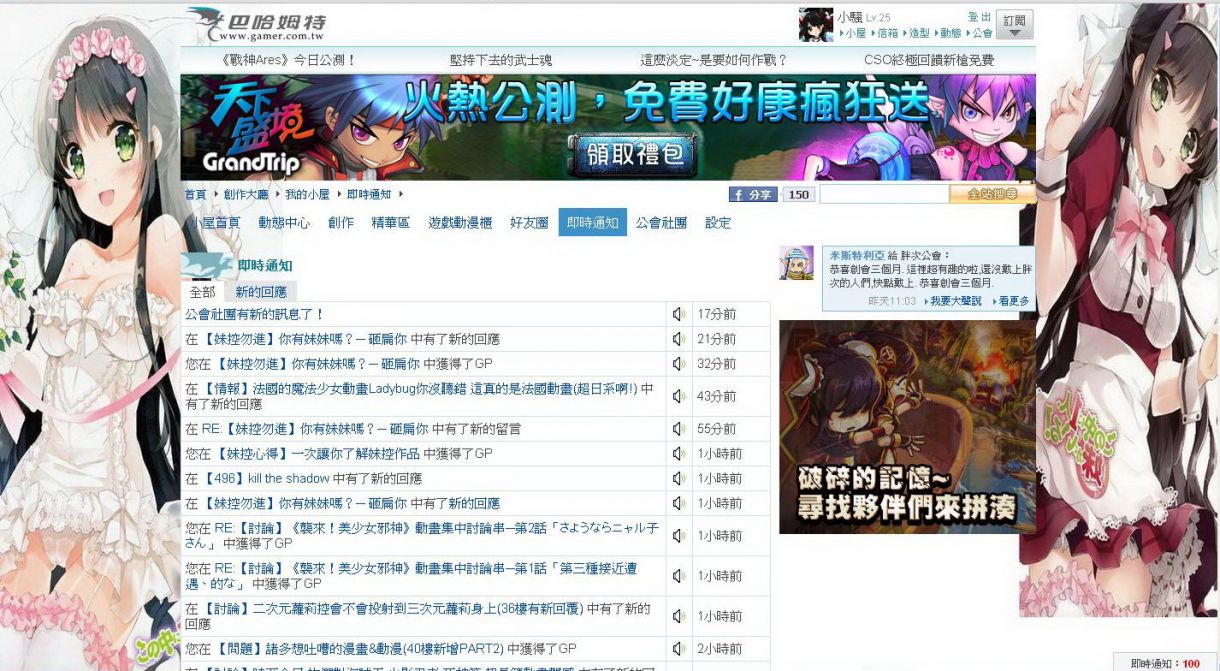Viewport: 1220px width, 671px height.
Task: Open the user avatar next to 小騷
Action: coord(816,25)
